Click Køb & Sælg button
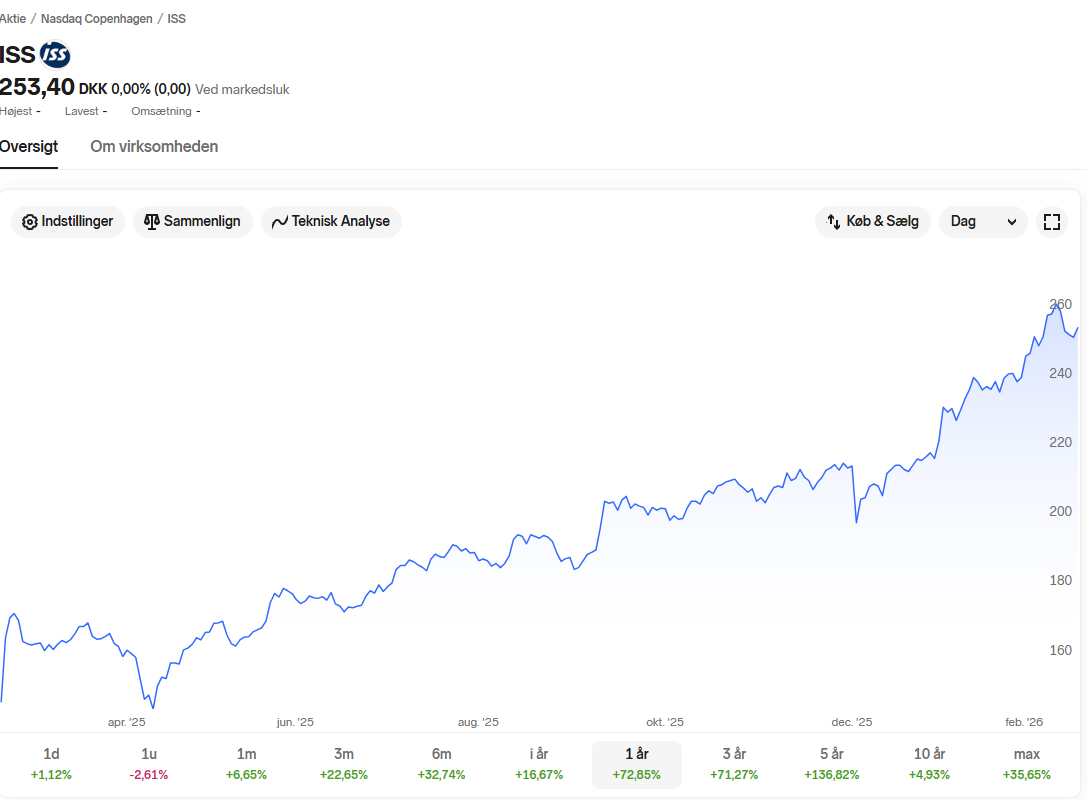 point(873,222)
